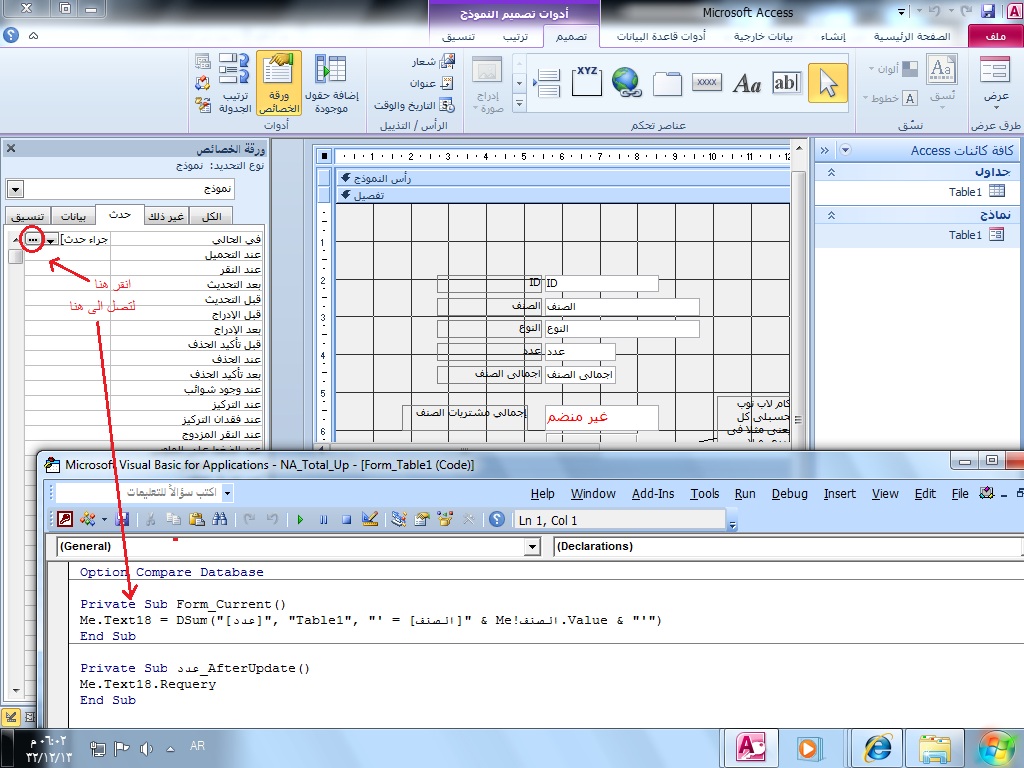This screenshot has height=768, width=1024.
Task: Open Windows Explorer folder from taskbar
Action: 935,748
